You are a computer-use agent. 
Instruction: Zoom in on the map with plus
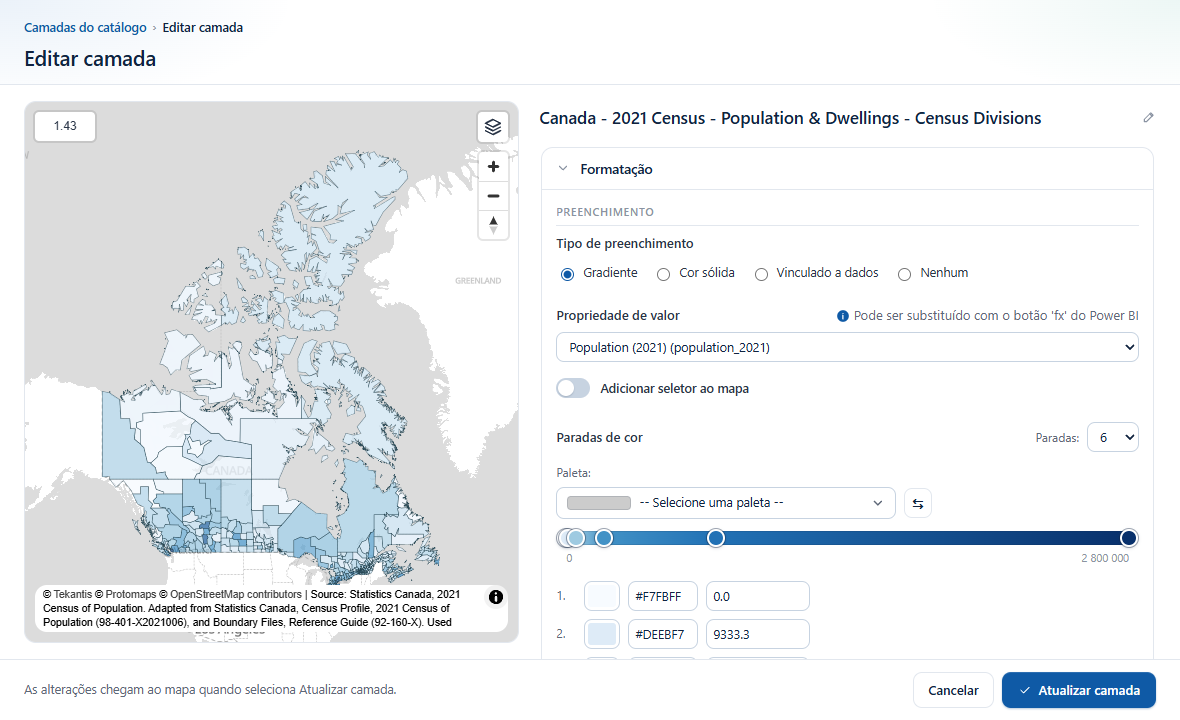[494, 166]
